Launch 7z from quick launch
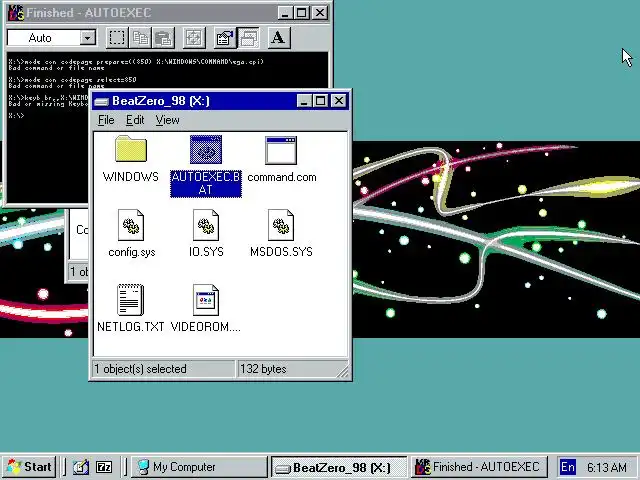This screenshot has height=480, width=640. pyautogui.click(x=104, y=467)
